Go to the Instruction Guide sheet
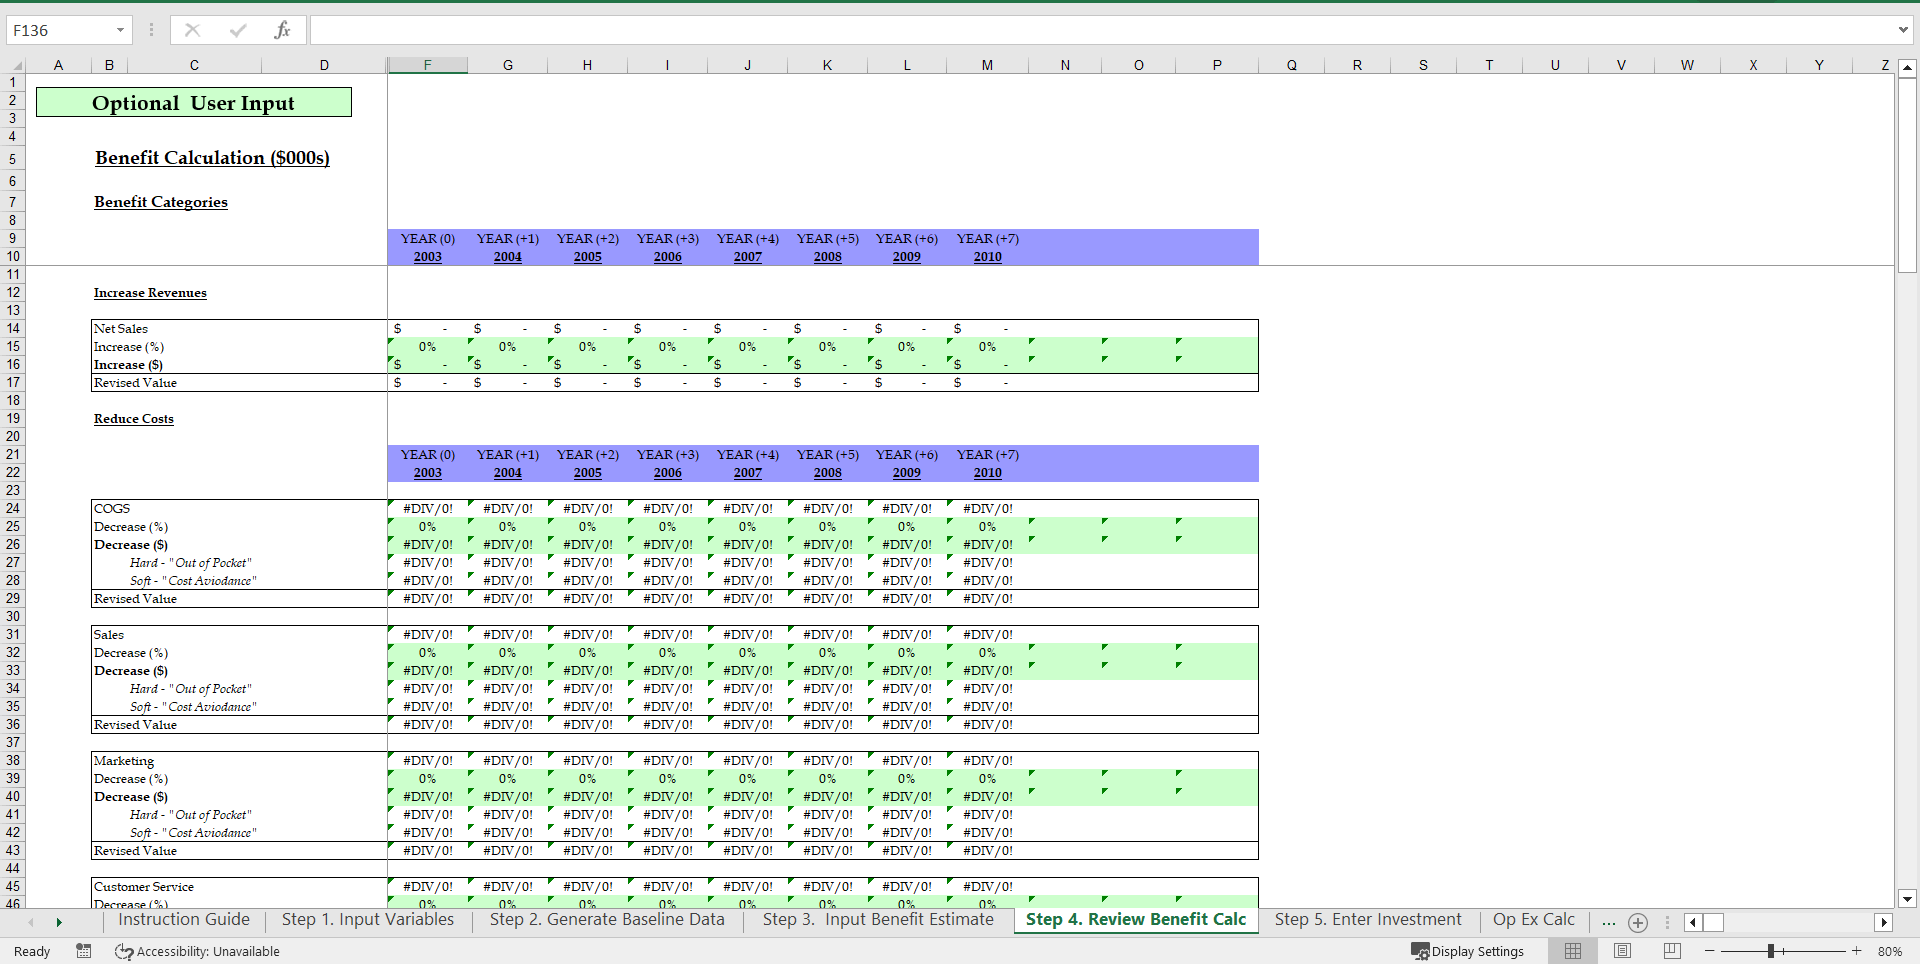Screen dimensions: 1920x966 (183, 919)
